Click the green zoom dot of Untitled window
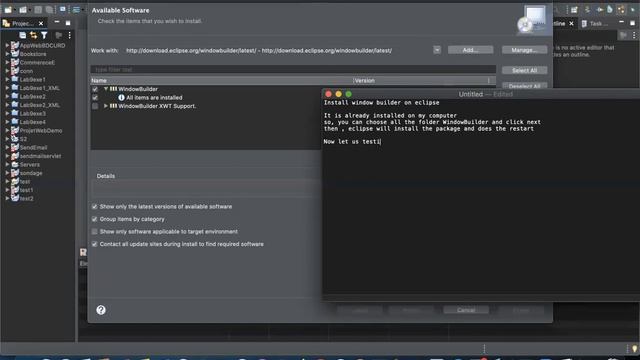This screenshot has width=640, height=360. click(x=349, y=94)
